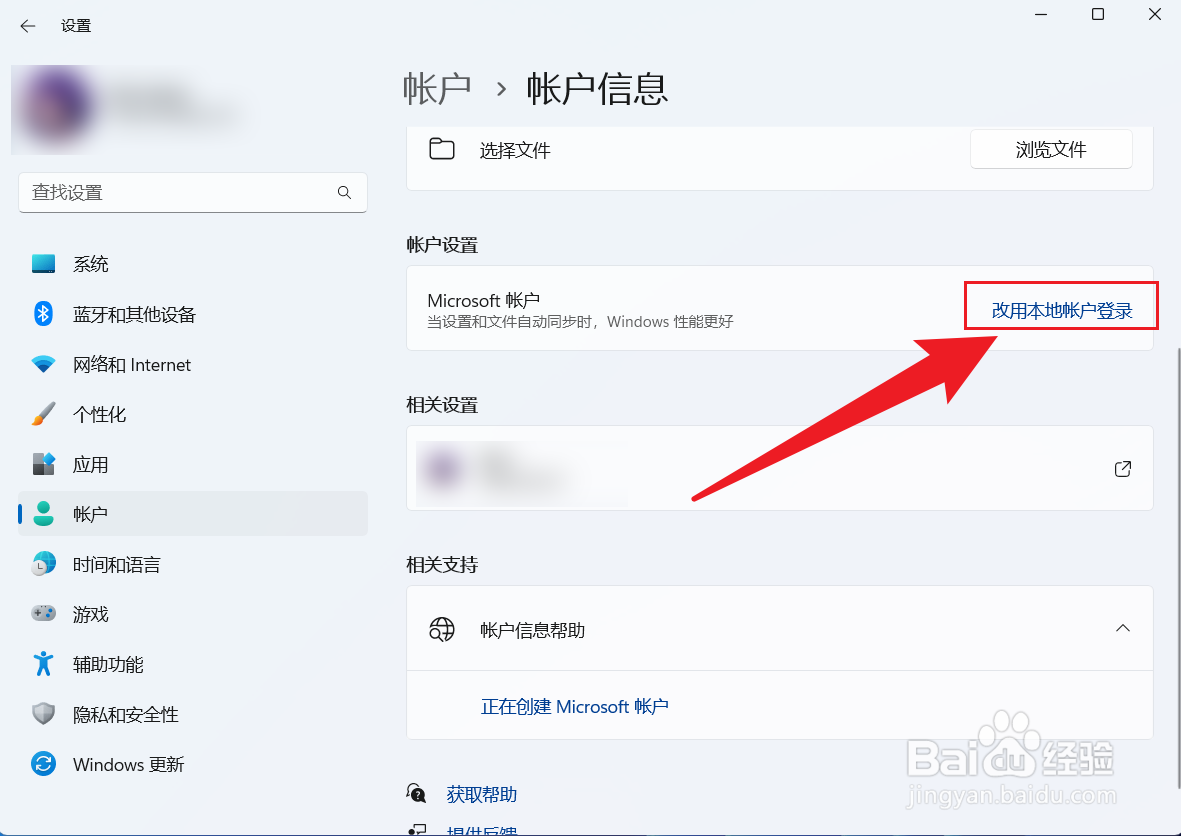Click the Microsoft 帐户 row title
The height and width of the screenshot is (836, 1181).
484,301
